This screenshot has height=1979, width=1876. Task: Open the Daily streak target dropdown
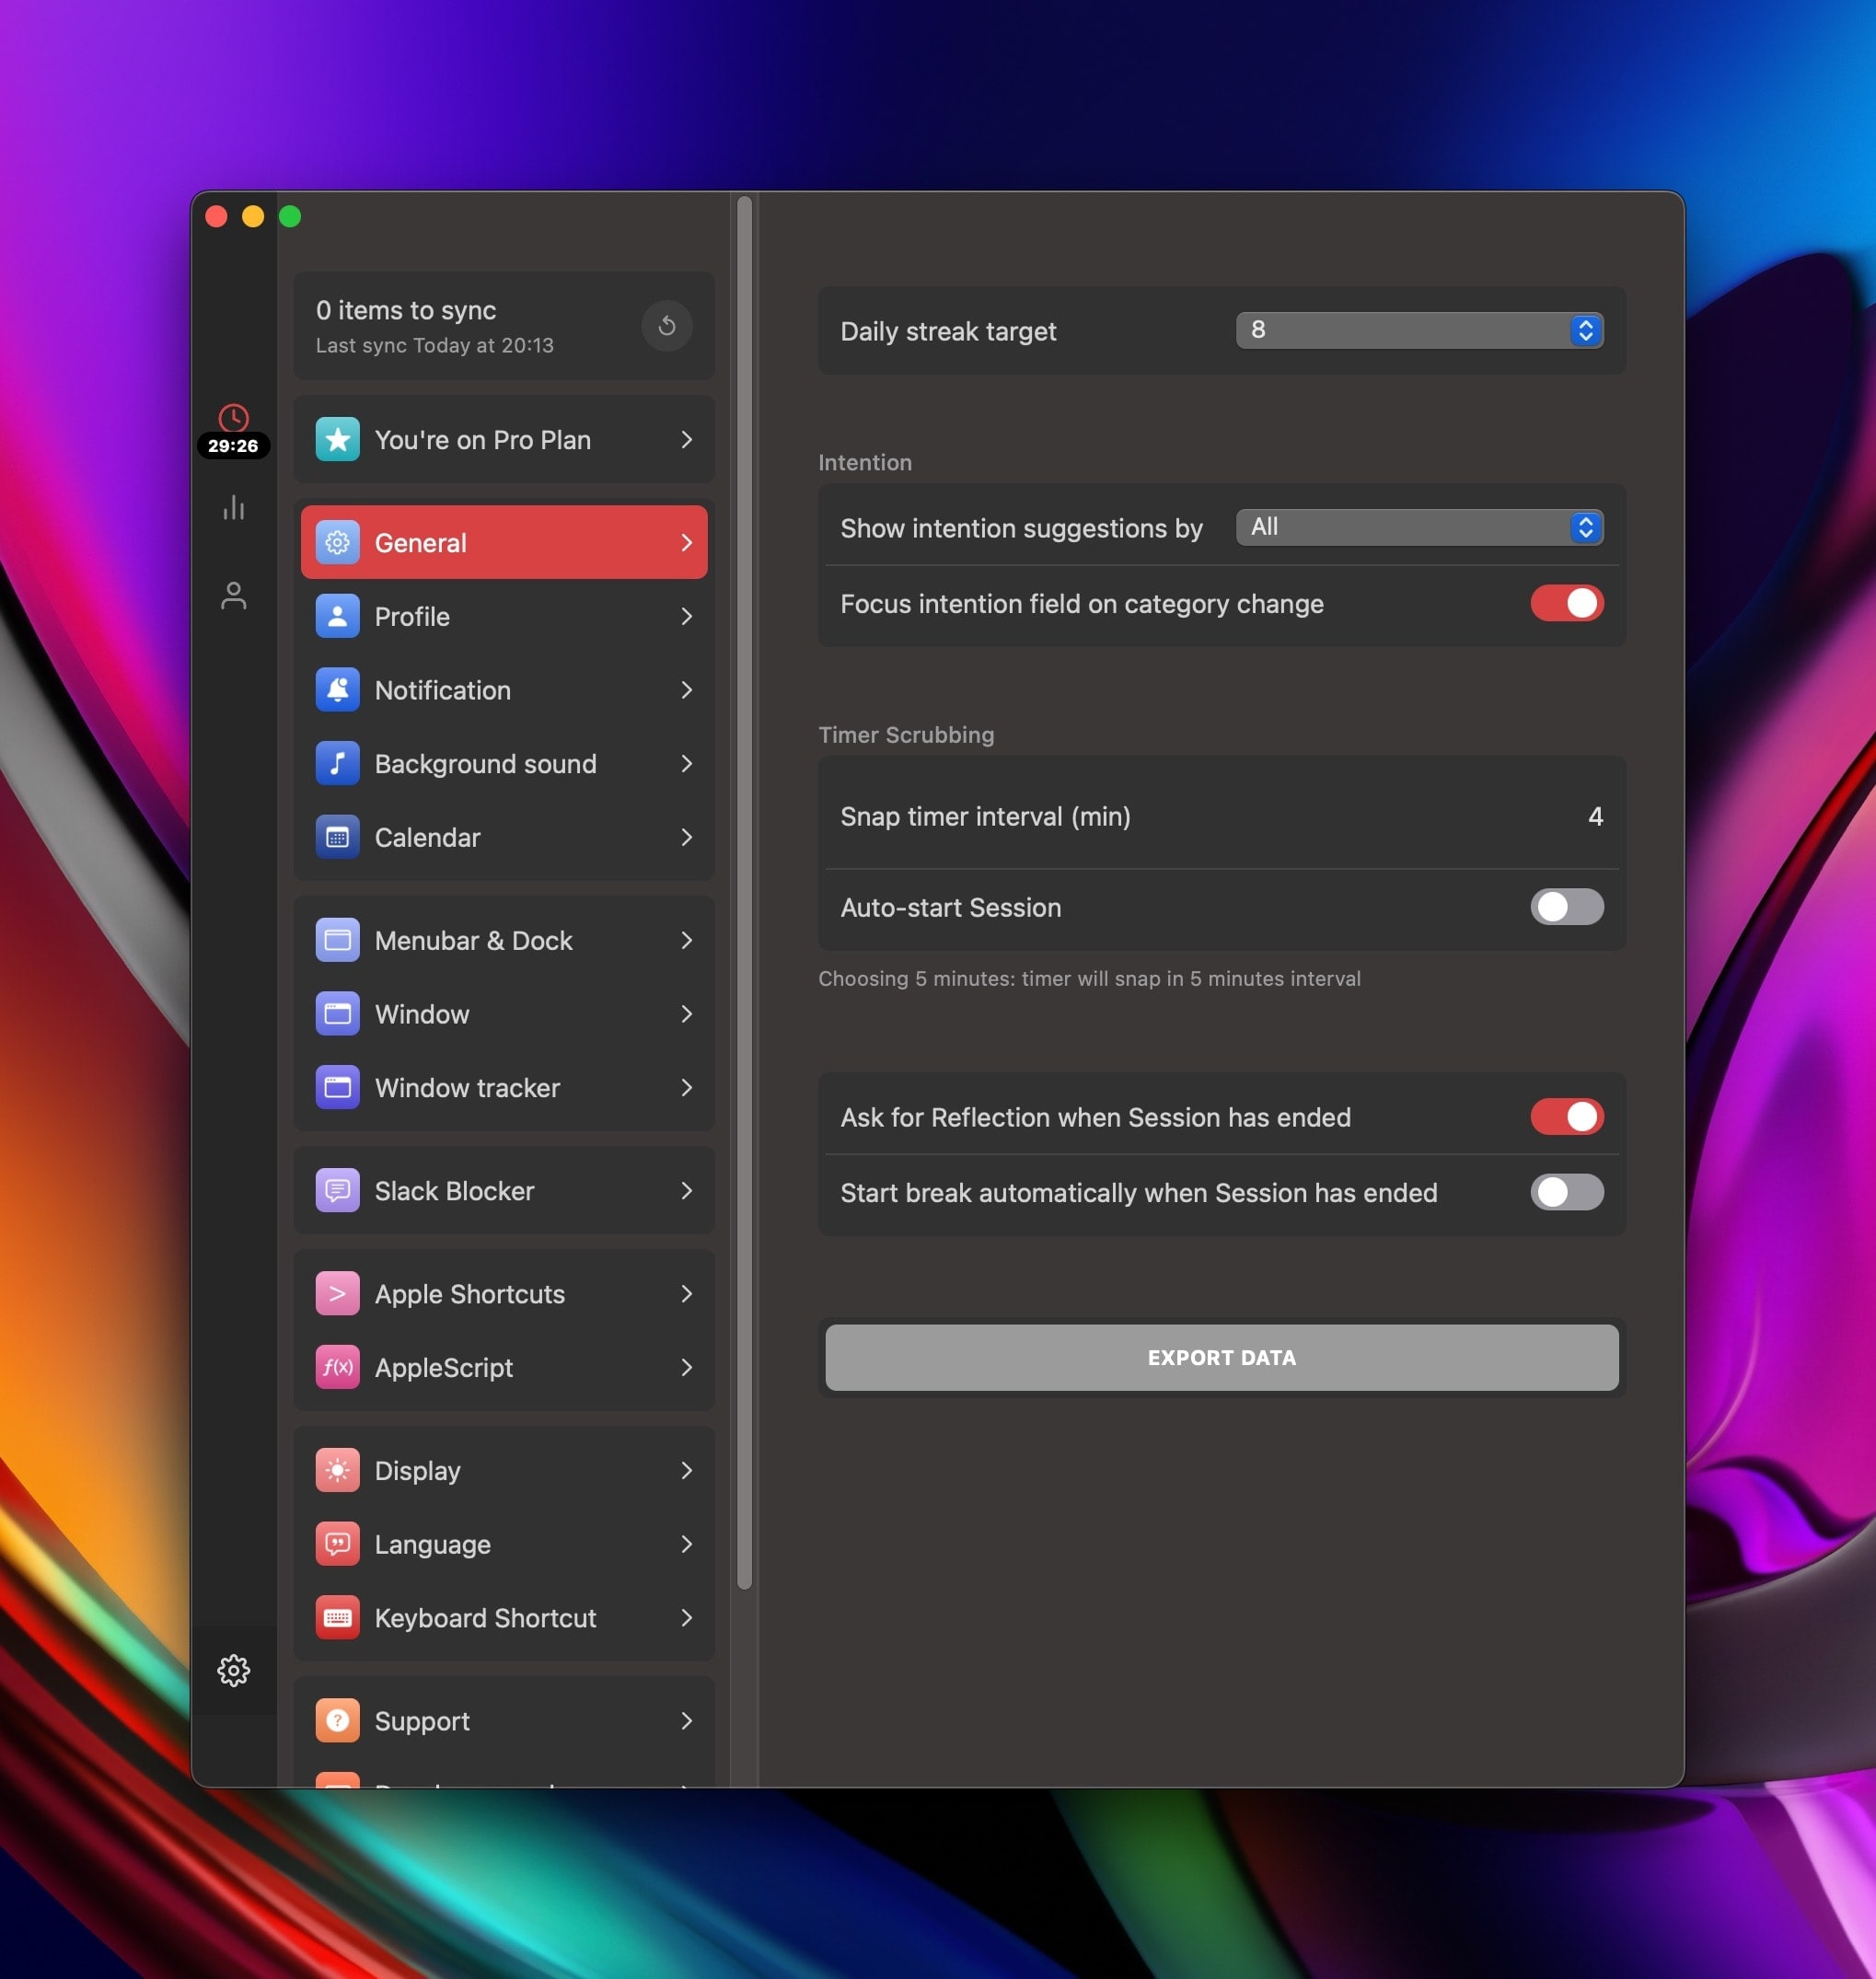coord(1419,330)
